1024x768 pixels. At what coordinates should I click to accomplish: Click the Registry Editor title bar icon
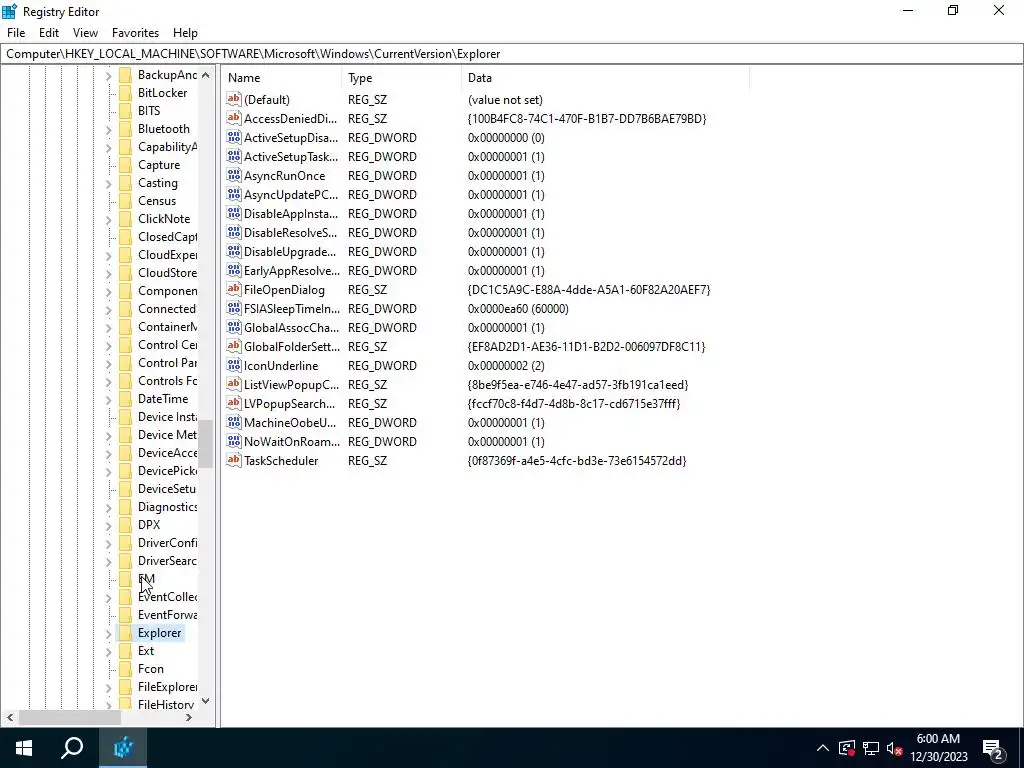9,11
